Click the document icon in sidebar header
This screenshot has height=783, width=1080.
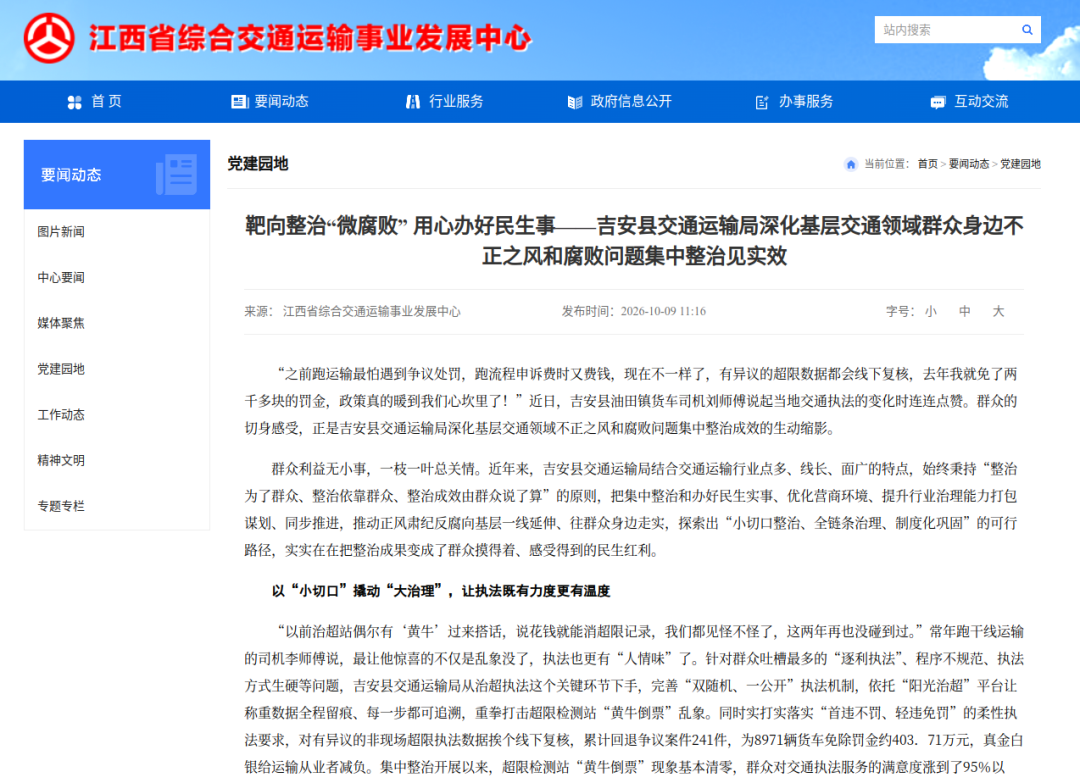tap(177, 174)
